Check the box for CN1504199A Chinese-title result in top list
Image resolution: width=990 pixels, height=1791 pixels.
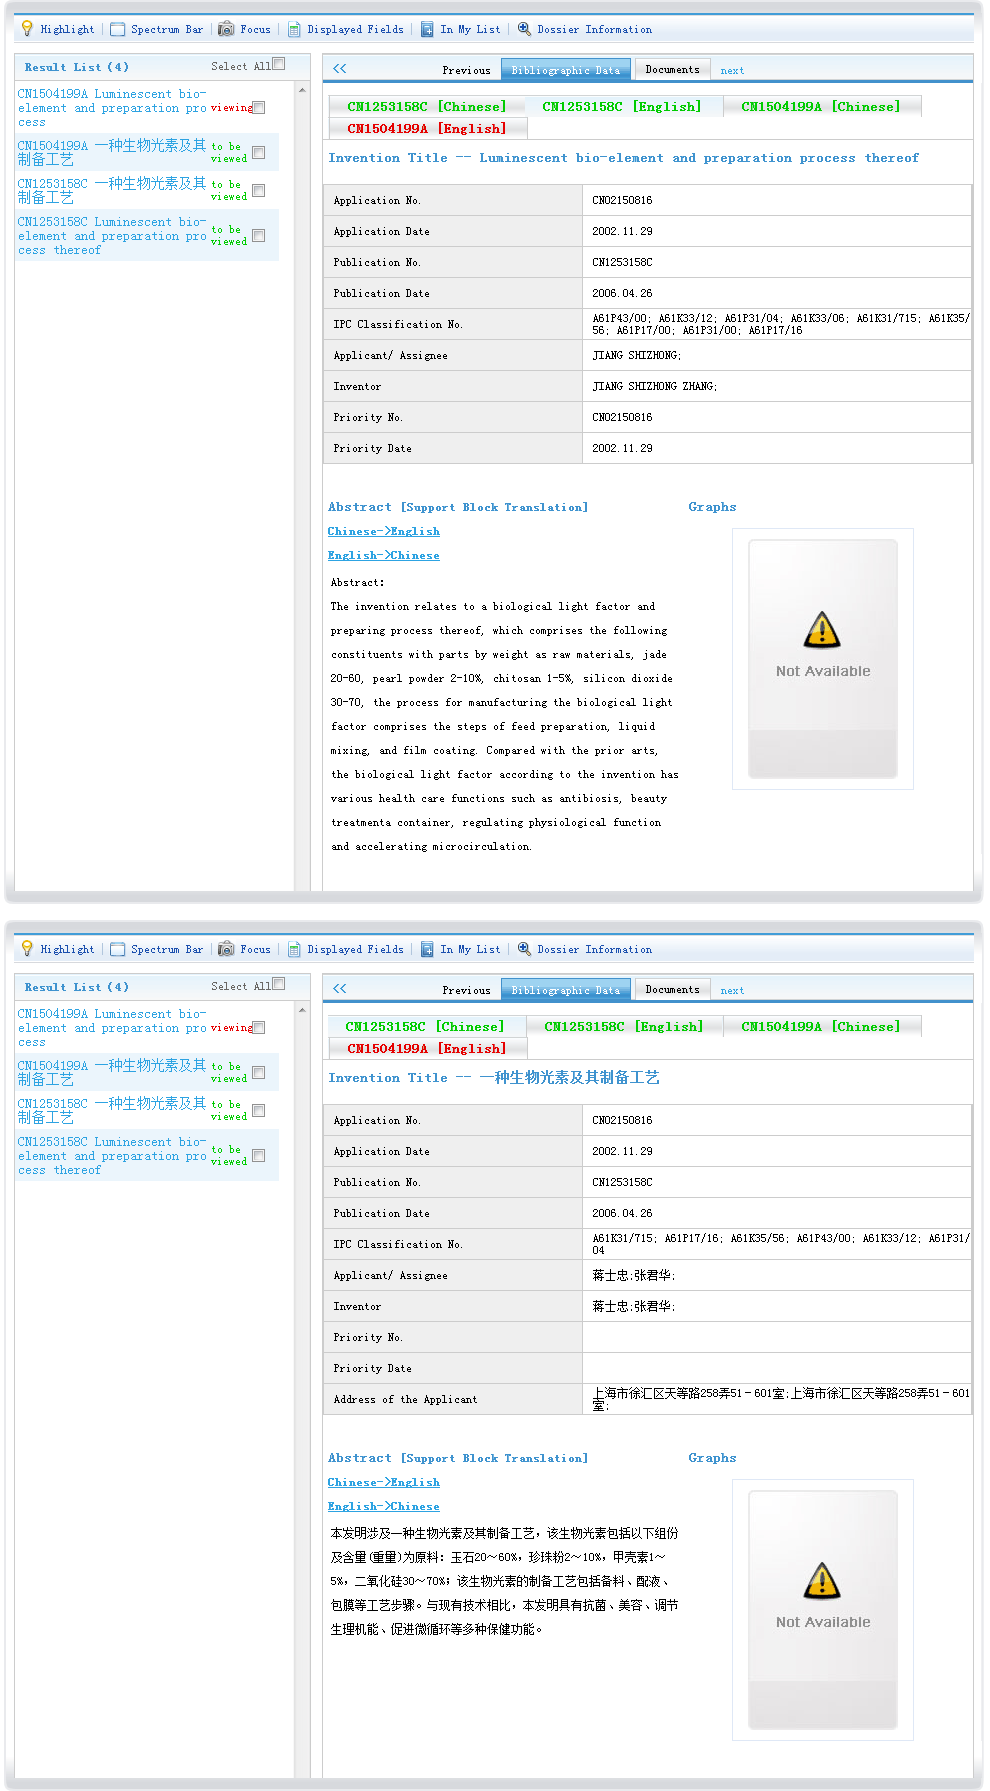[x=259, y=152]
